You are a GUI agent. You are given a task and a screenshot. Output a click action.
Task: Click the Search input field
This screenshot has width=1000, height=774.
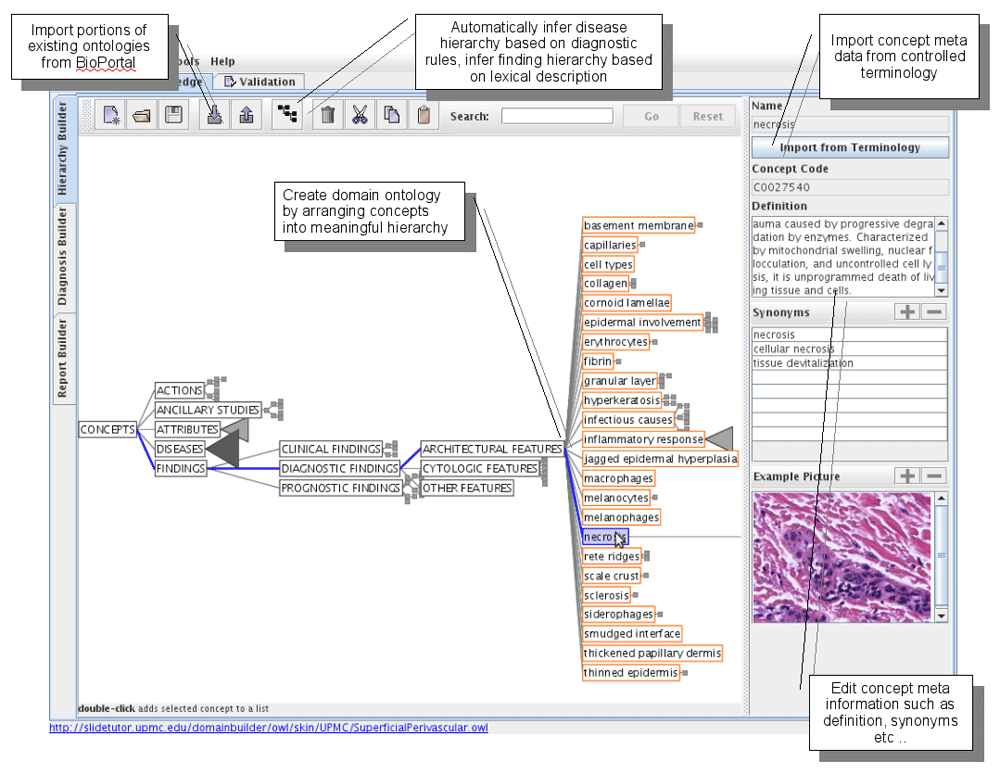point(557,116)
